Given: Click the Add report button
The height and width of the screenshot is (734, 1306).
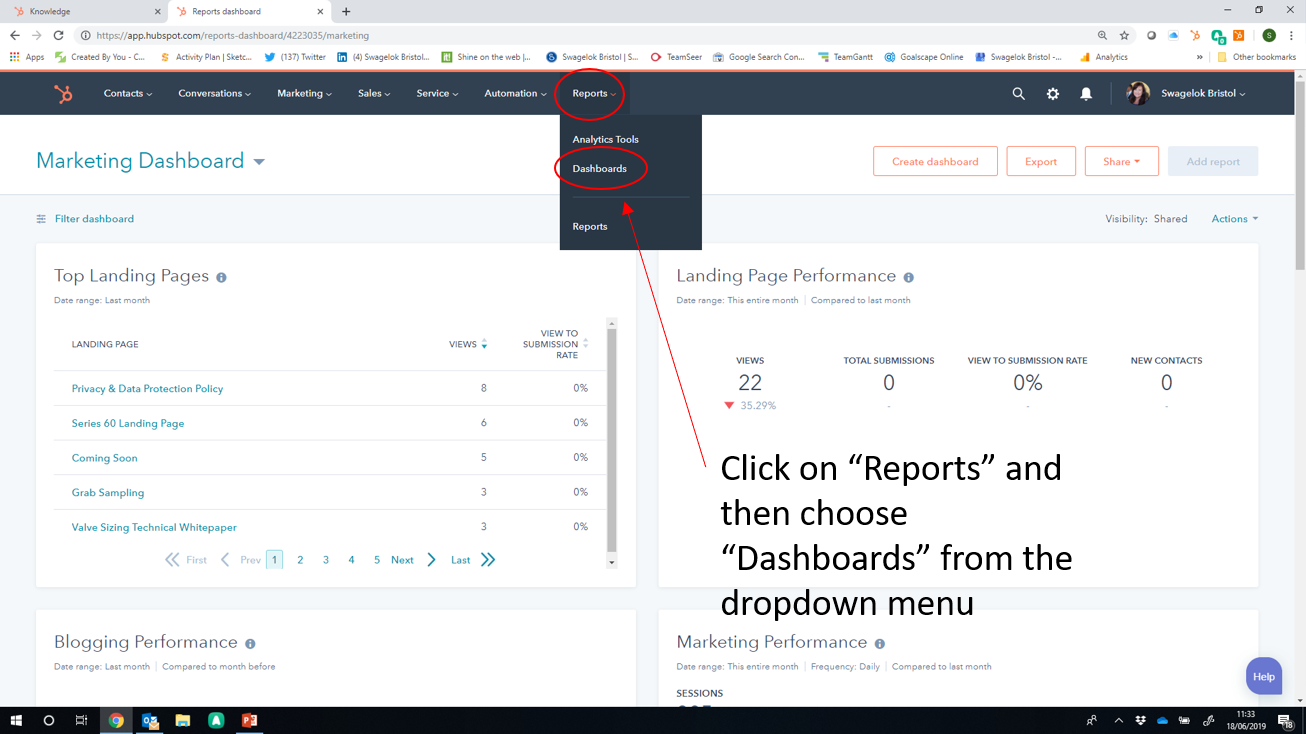Looking at the screenshot, I should pos(1213,162).
